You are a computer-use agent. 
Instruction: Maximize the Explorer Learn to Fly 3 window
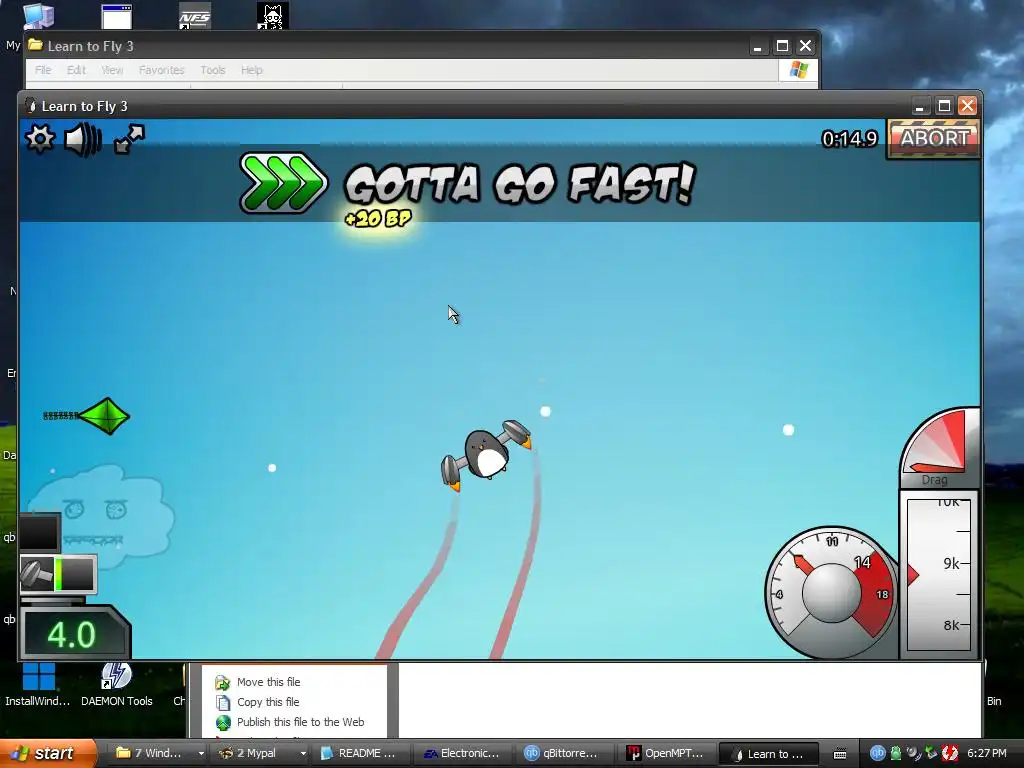tap(782, 46)
